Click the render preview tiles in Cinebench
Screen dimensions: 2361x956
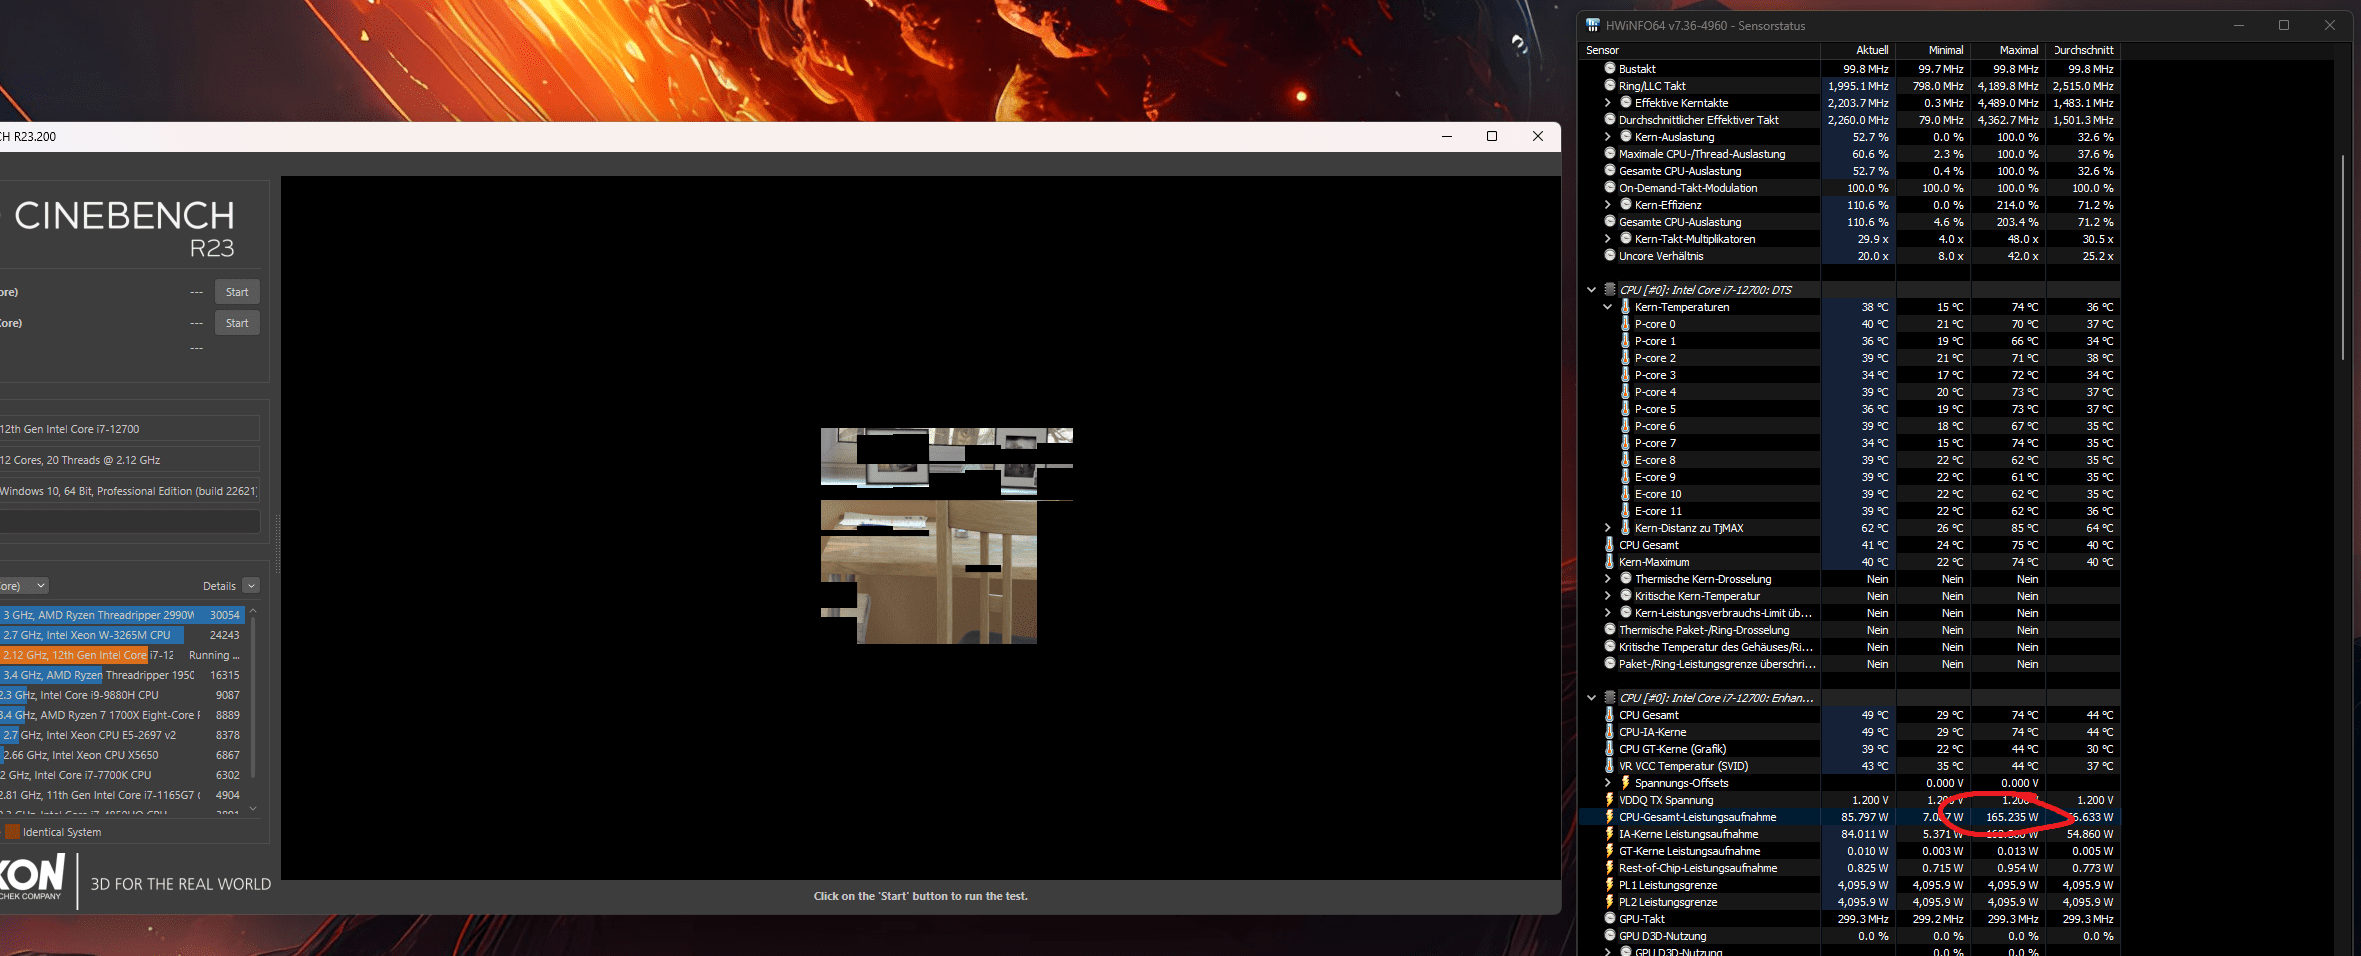pos(946,535)
